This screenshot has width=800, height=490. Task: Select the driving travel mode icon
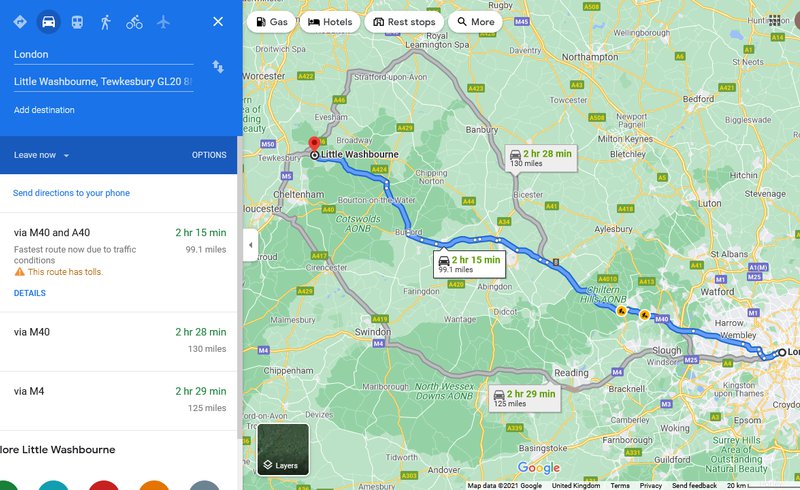point(48,22)
